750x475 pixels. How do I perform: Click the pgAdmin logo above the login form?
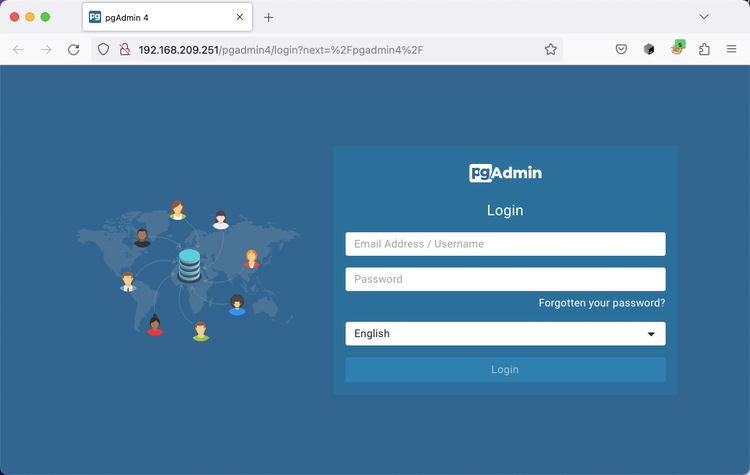(505, 173)
